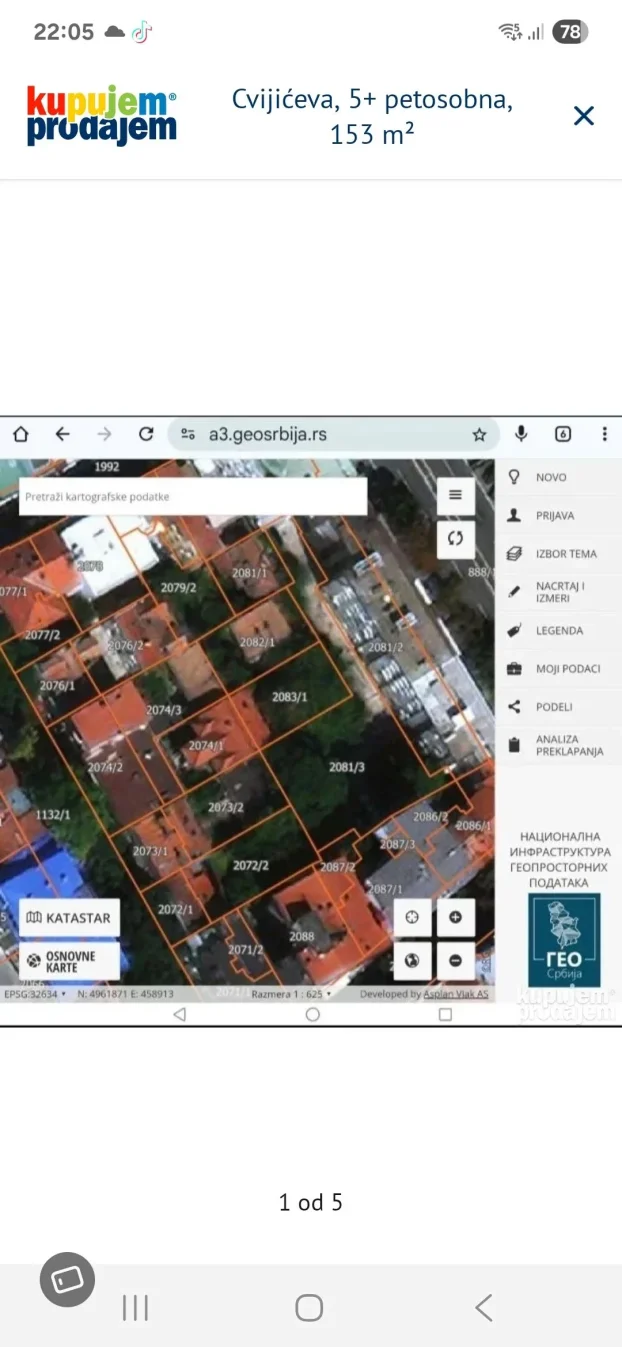The width and height of the screenshot is (622, 1347).
Task: Click the locate-me crosshair icon
Action: (x=411, y=917)
